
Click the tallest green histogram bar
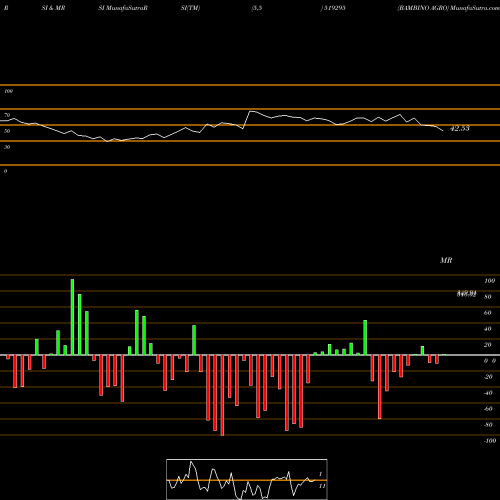coord(72,317)
